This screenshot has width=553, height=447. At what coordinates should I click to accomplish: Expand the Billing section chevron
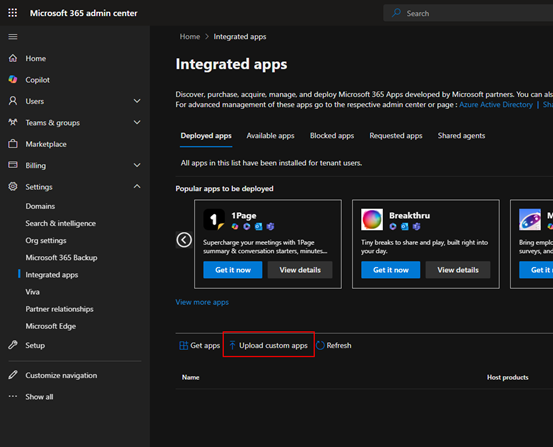point(137,165)
